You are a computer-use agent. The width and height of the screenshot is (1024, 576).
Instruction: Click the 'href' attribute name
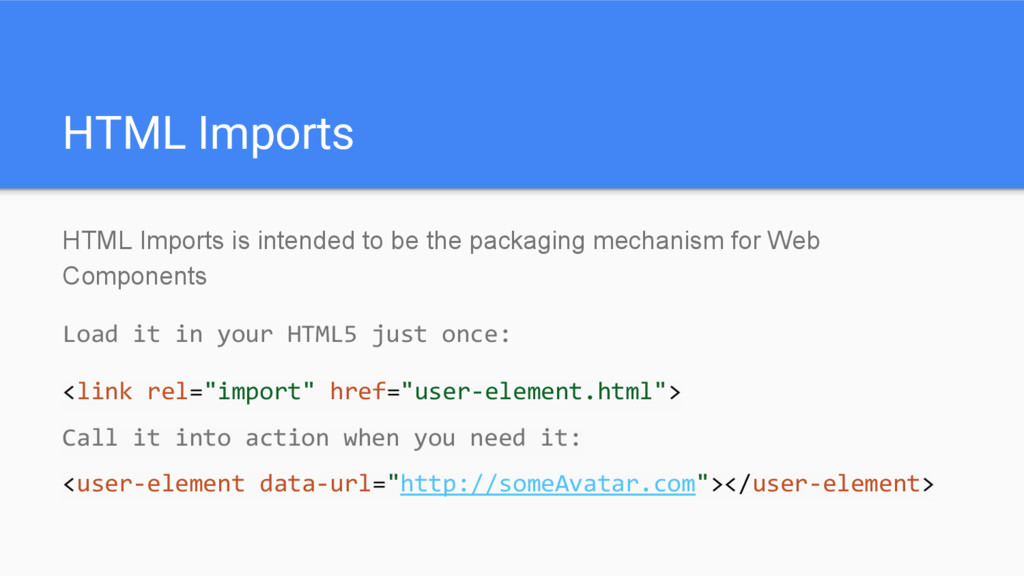click(357, 391)
